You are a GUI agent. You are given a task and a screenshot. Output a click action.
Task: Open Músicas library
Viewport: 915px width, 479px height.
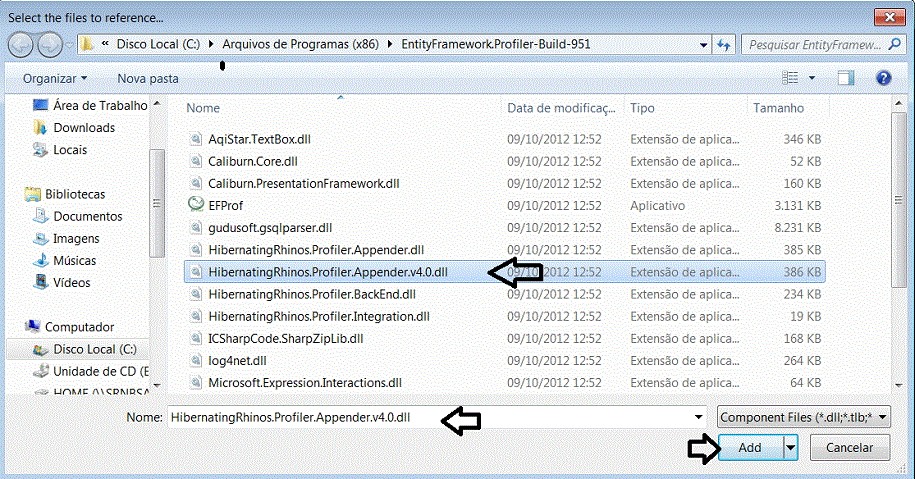pos(65,261)
